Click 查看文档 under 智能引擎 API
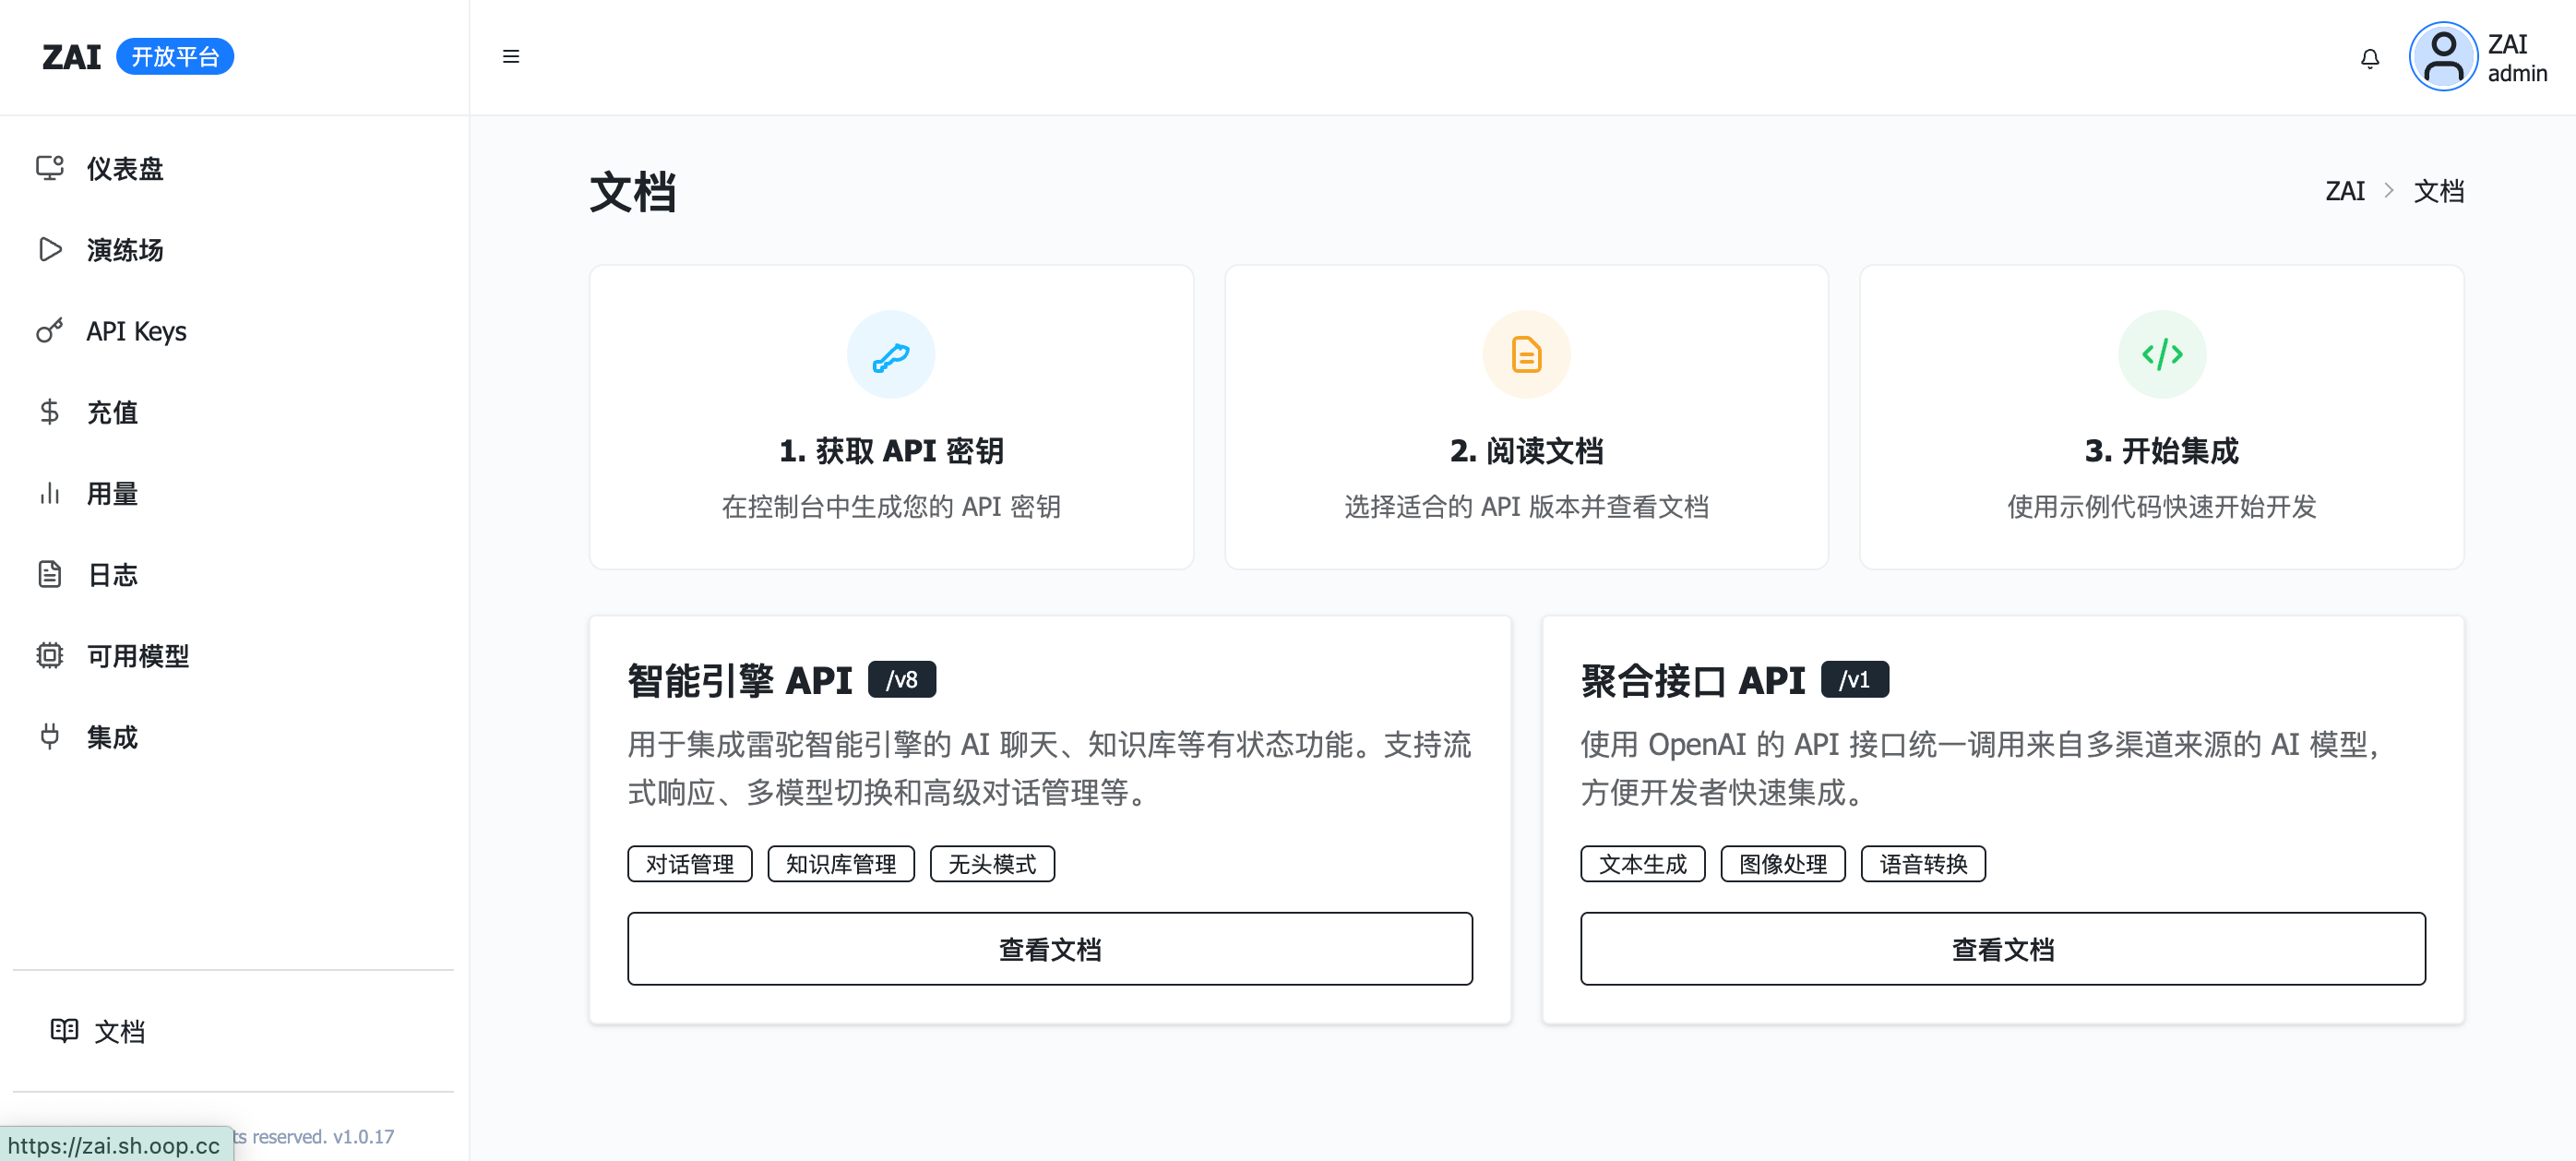 coord(1049,948)
